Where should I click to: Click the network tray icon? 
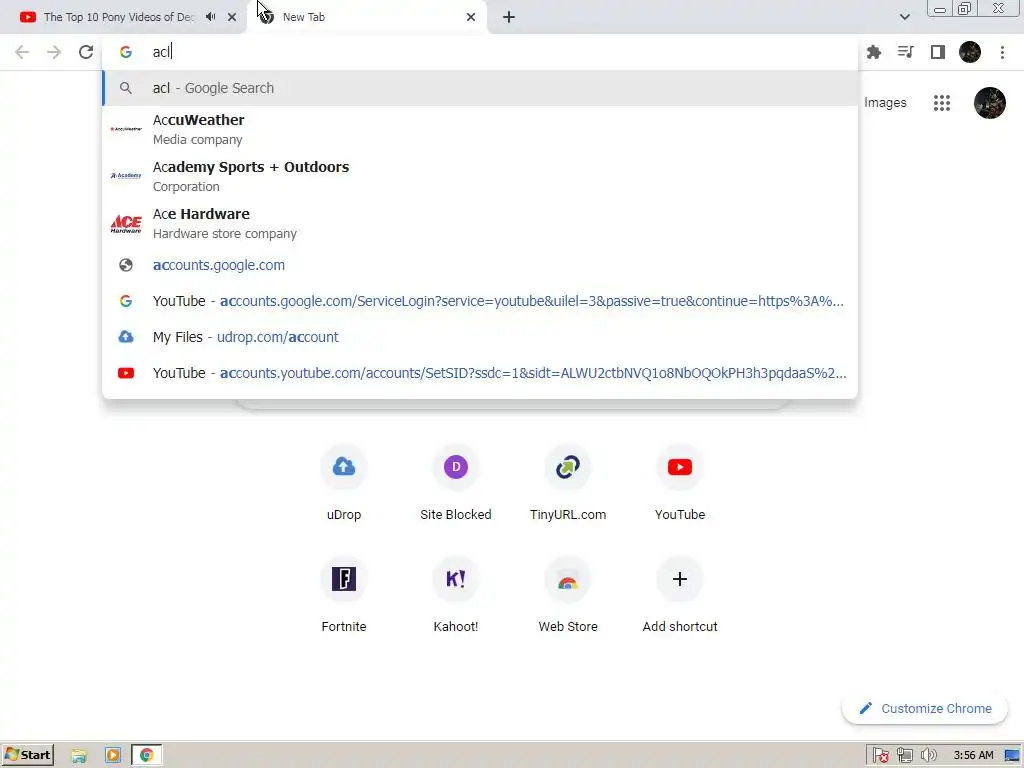[x=904, y=756]
